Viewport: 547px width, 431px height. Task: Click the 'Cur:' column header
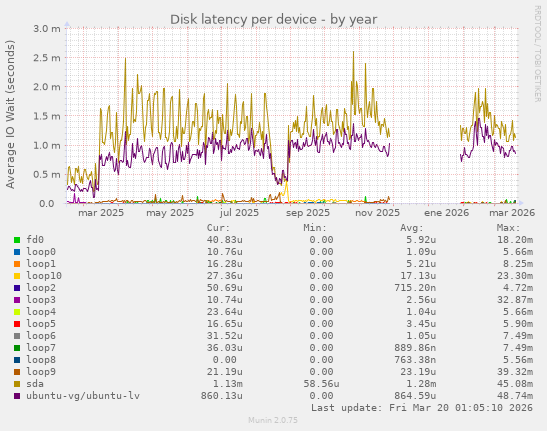218,228
